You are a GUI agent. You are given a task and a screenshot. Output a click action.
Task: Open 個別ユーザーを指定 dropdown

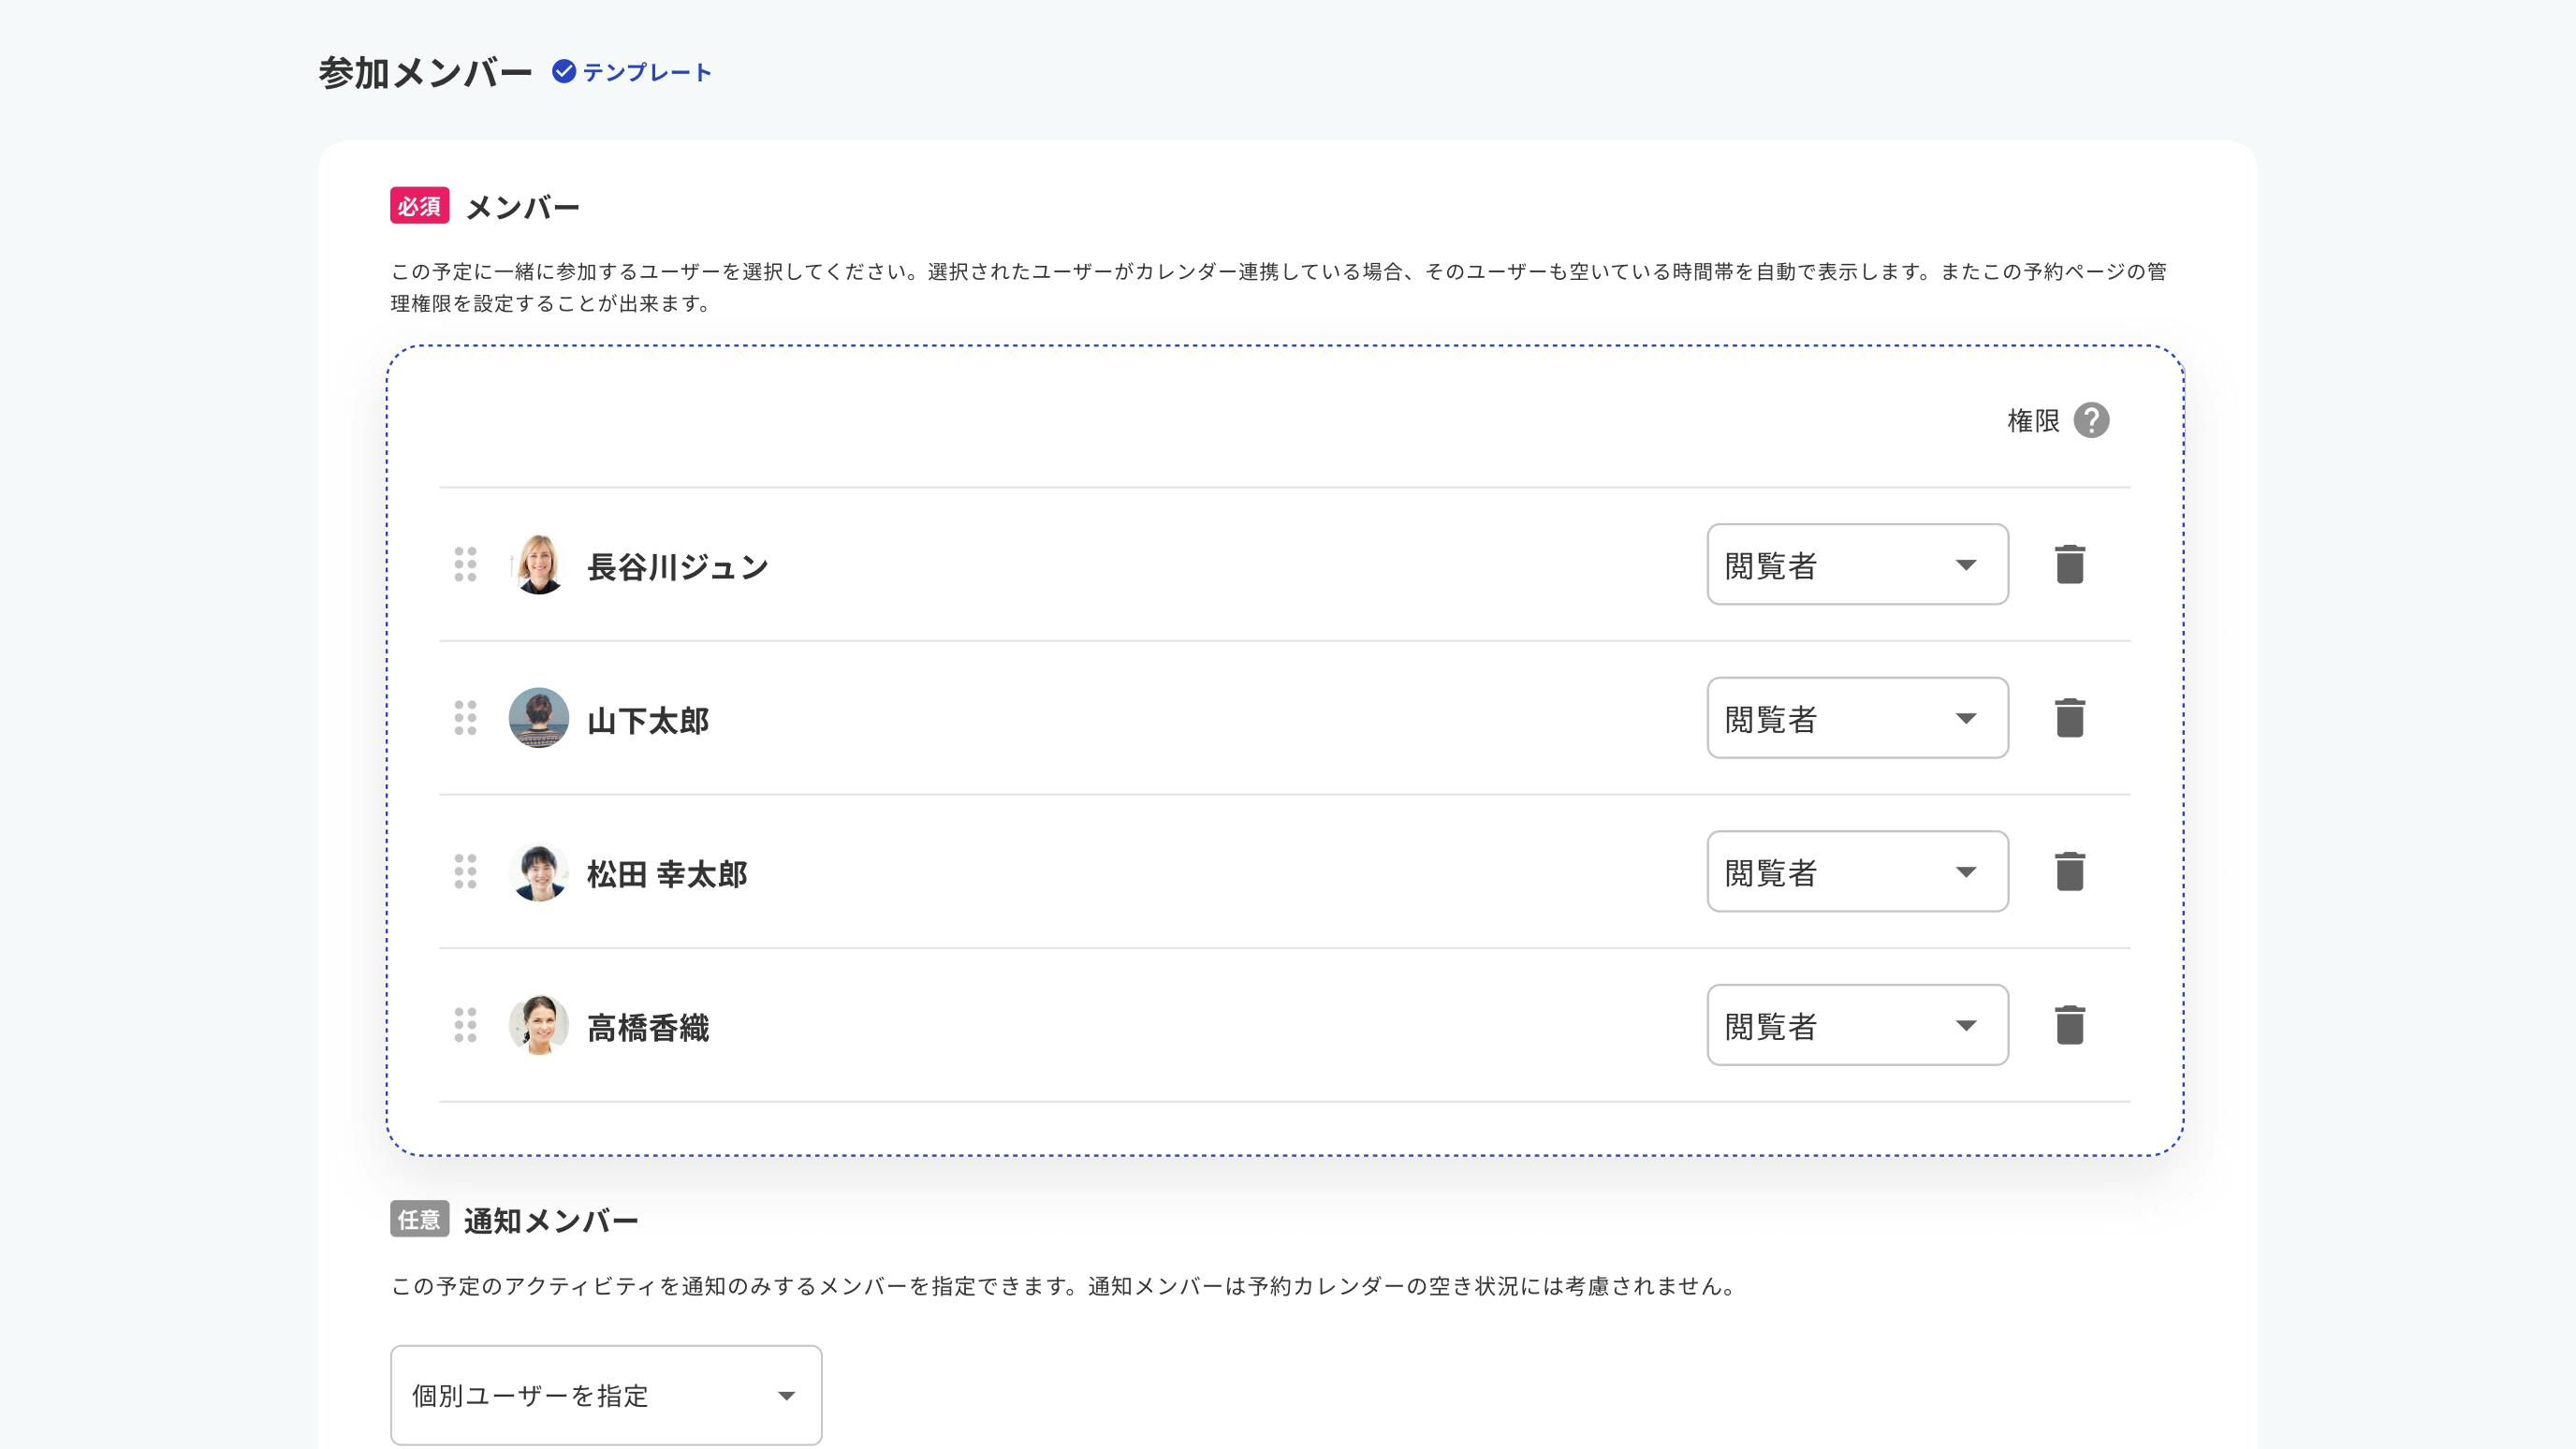point(605,1395)
